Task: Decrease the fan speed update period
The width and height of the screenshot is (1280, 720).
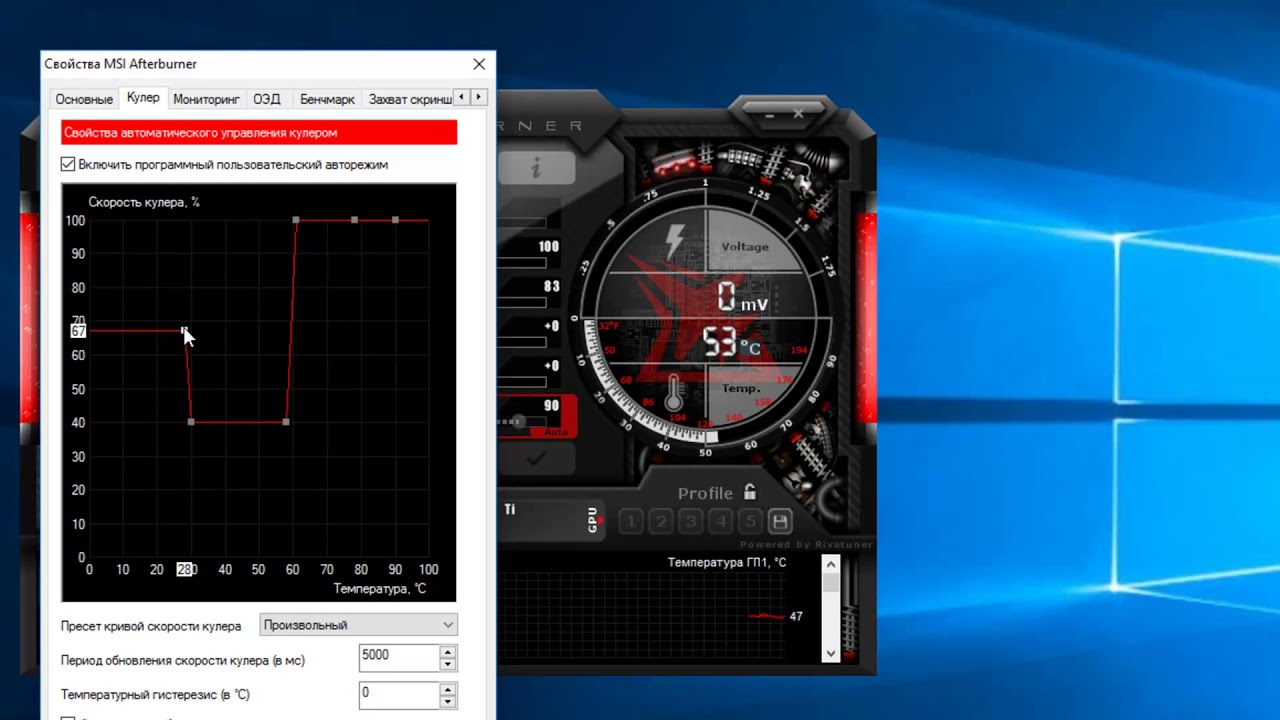Action: click(448, 664)
